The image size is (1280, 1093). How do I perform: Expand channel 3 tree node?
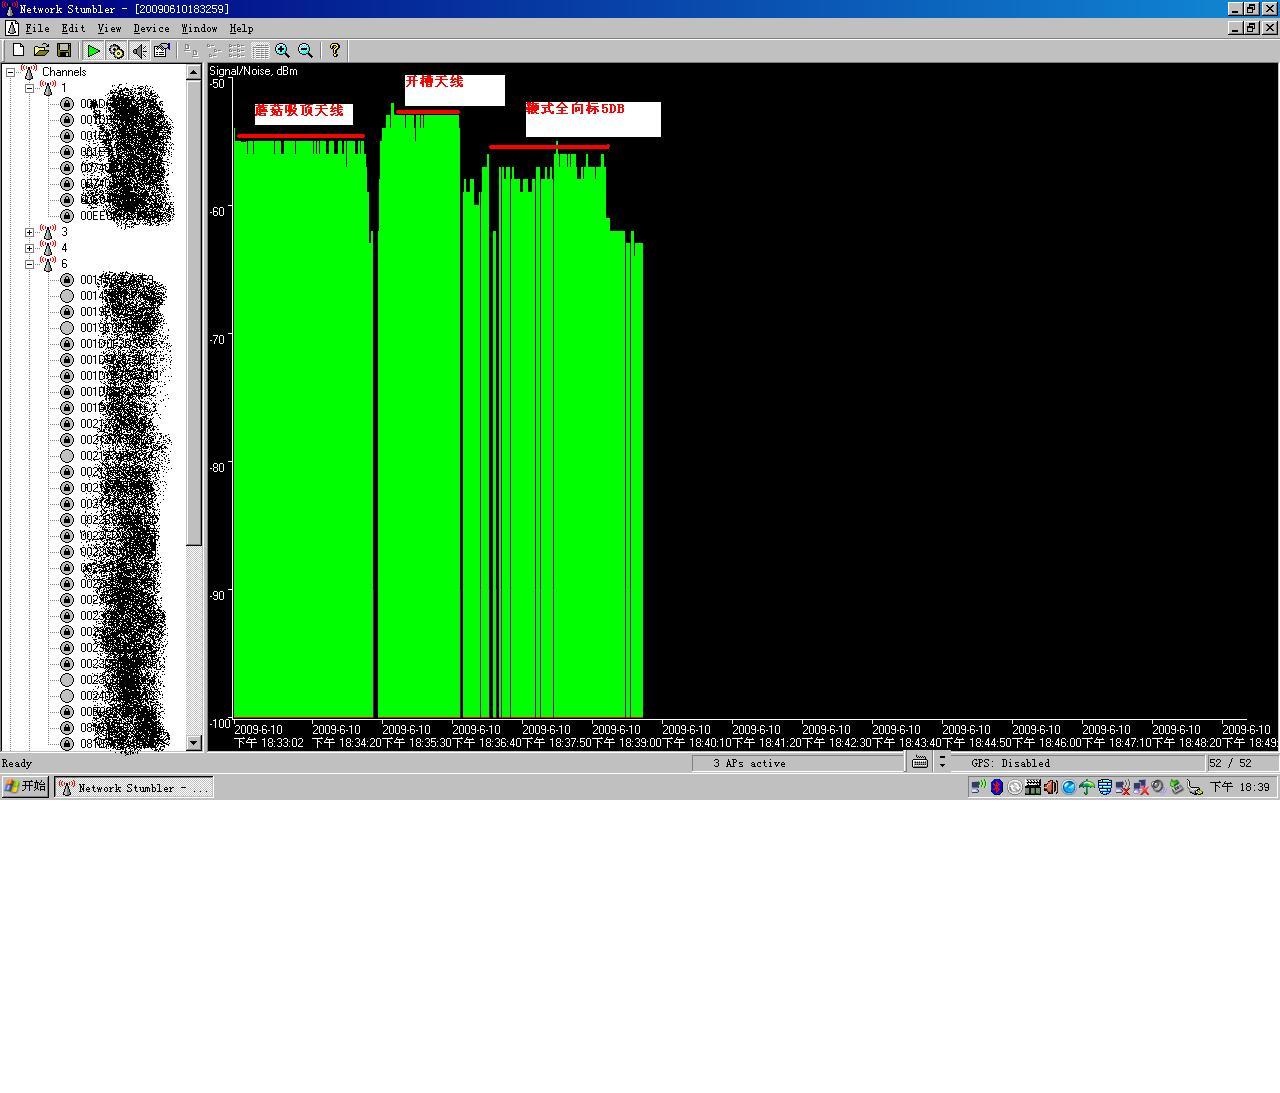coord(29,232)
